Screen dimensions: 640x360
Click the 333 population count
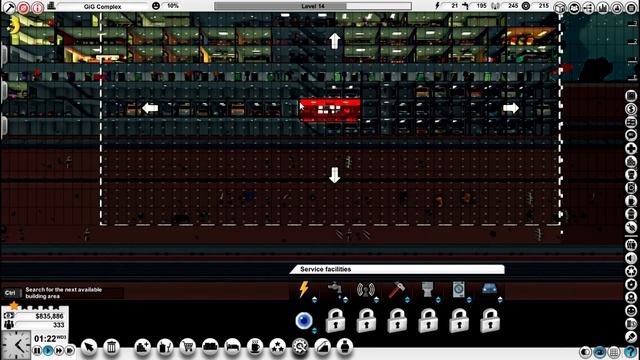pyautogui.click(x=58, y=325)
